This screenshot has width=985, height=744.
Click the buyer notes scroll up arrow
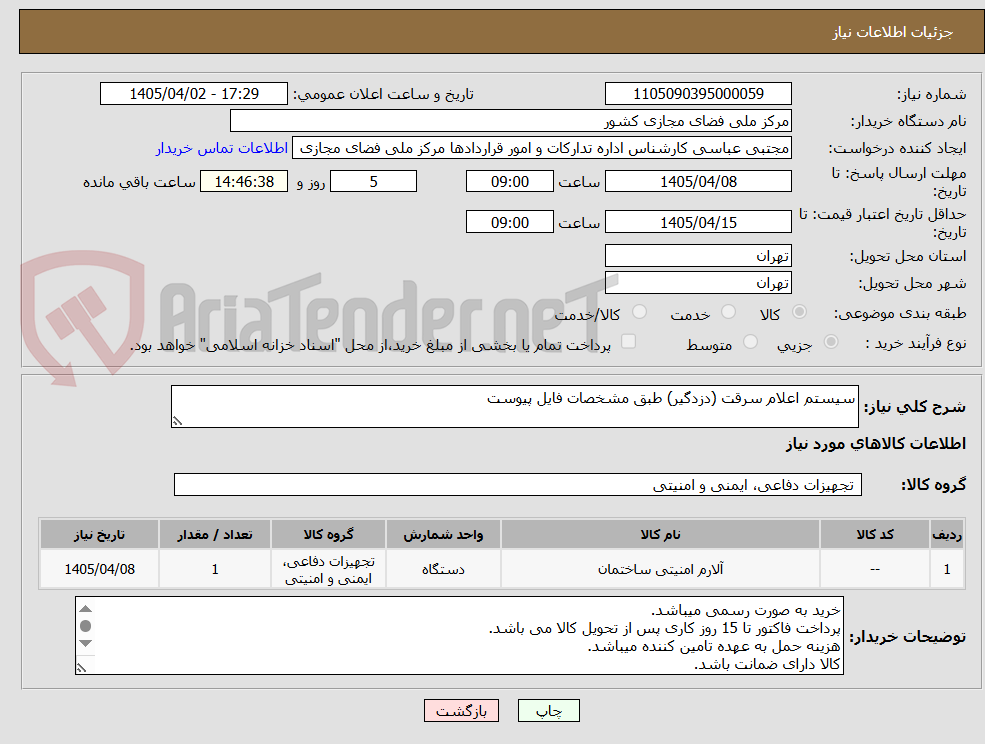(85, 609)
